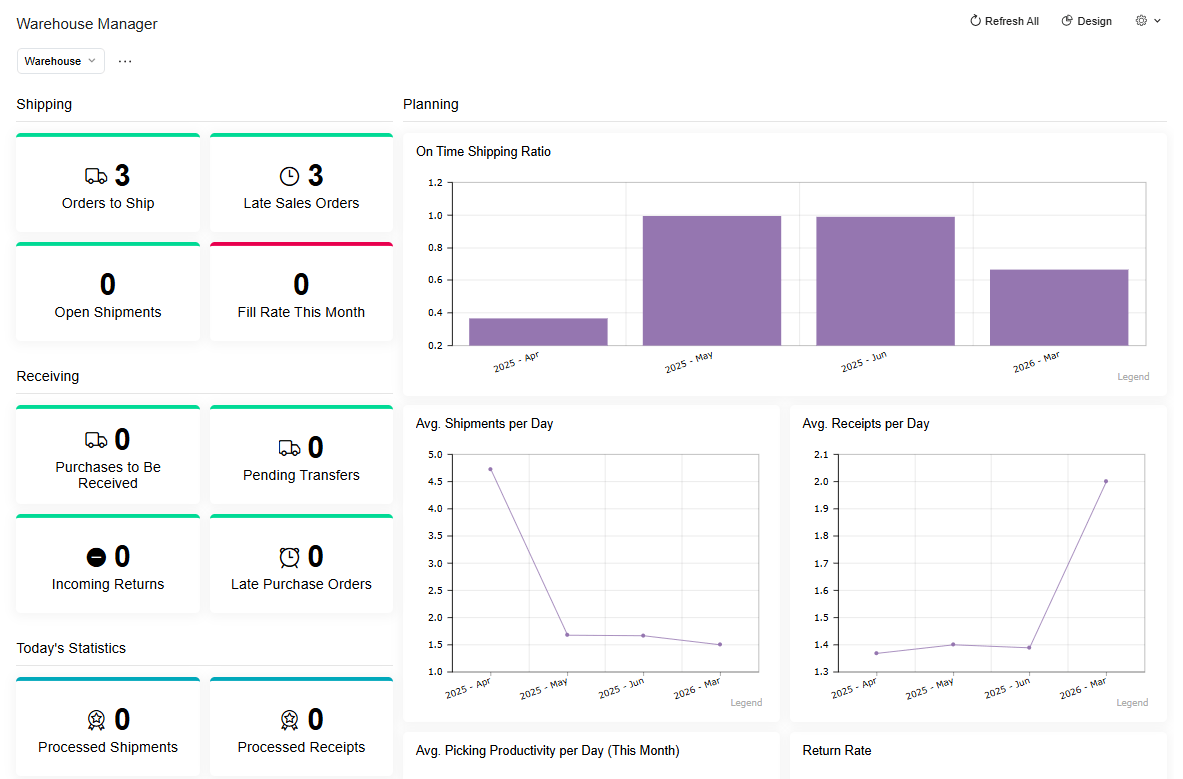Click the 0 value on Open Shipments
The width and height of the screenshot is (1183, 779).
[x=108, y=285]
